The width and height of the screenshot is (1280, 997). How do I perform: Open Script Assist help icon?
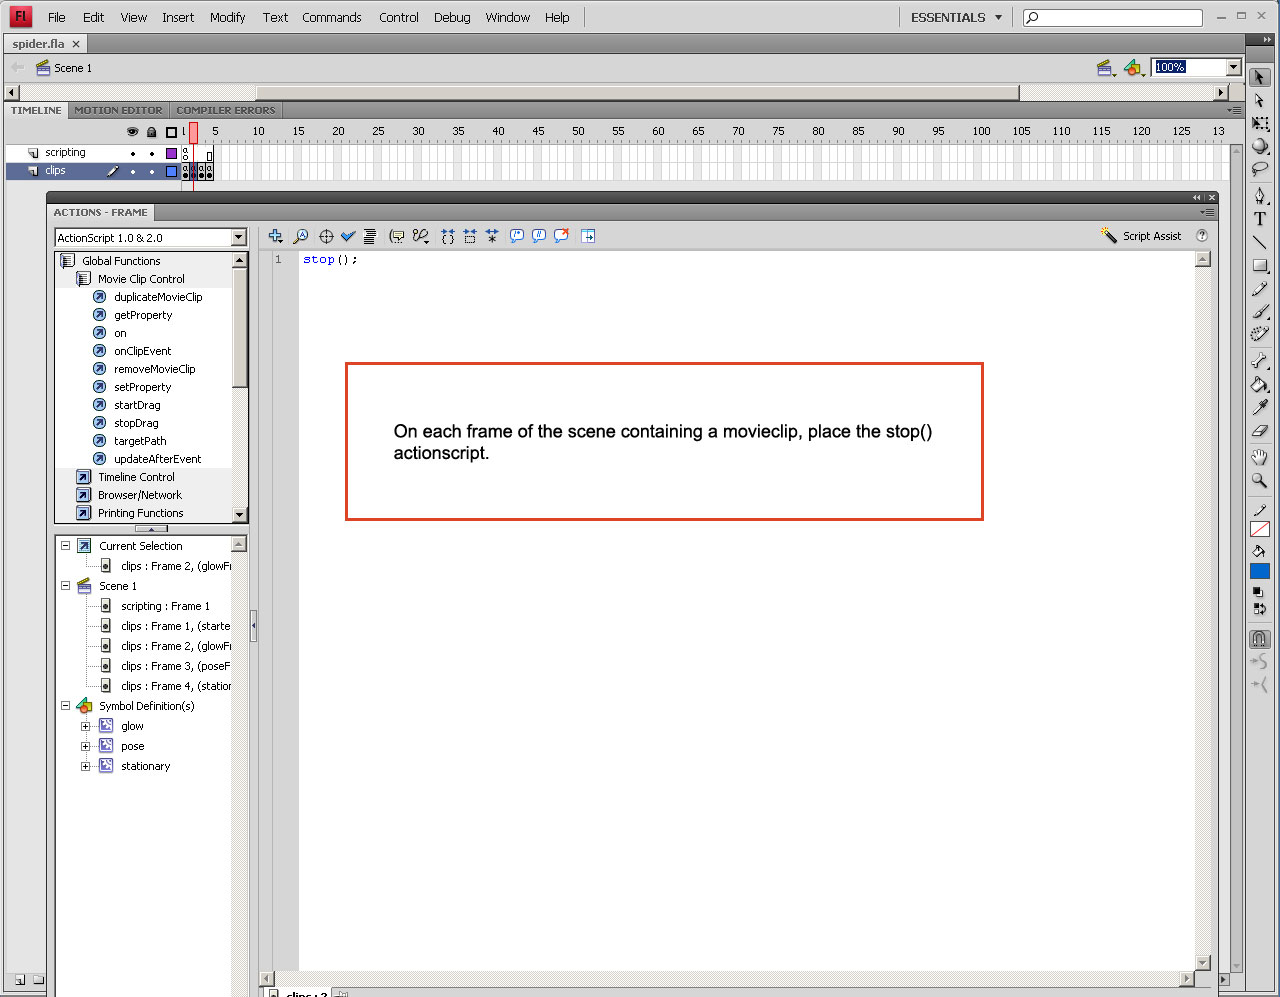click(1202, 236)
